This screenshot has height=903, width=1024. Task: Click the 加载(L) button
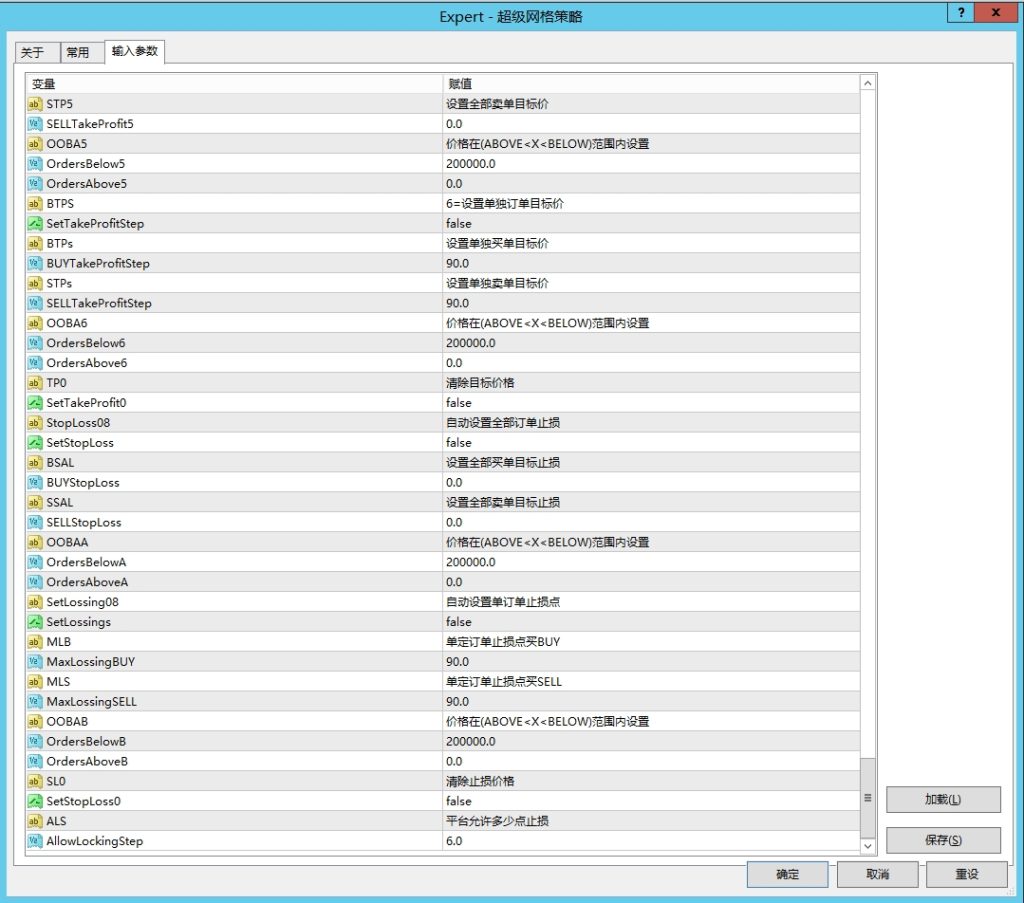pos(942,800)
